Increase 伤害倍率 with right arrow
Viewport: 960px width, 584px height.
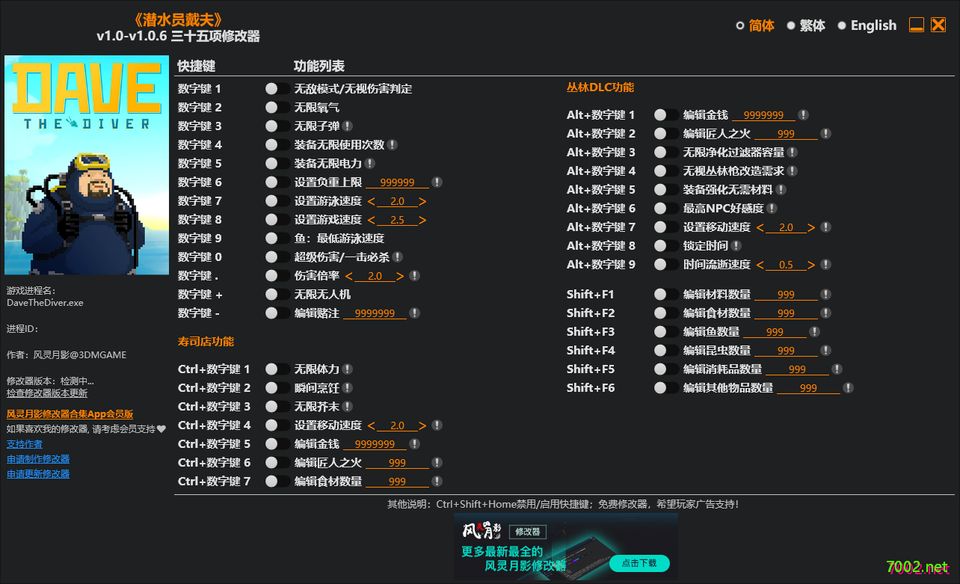click(x=400, y=276)
